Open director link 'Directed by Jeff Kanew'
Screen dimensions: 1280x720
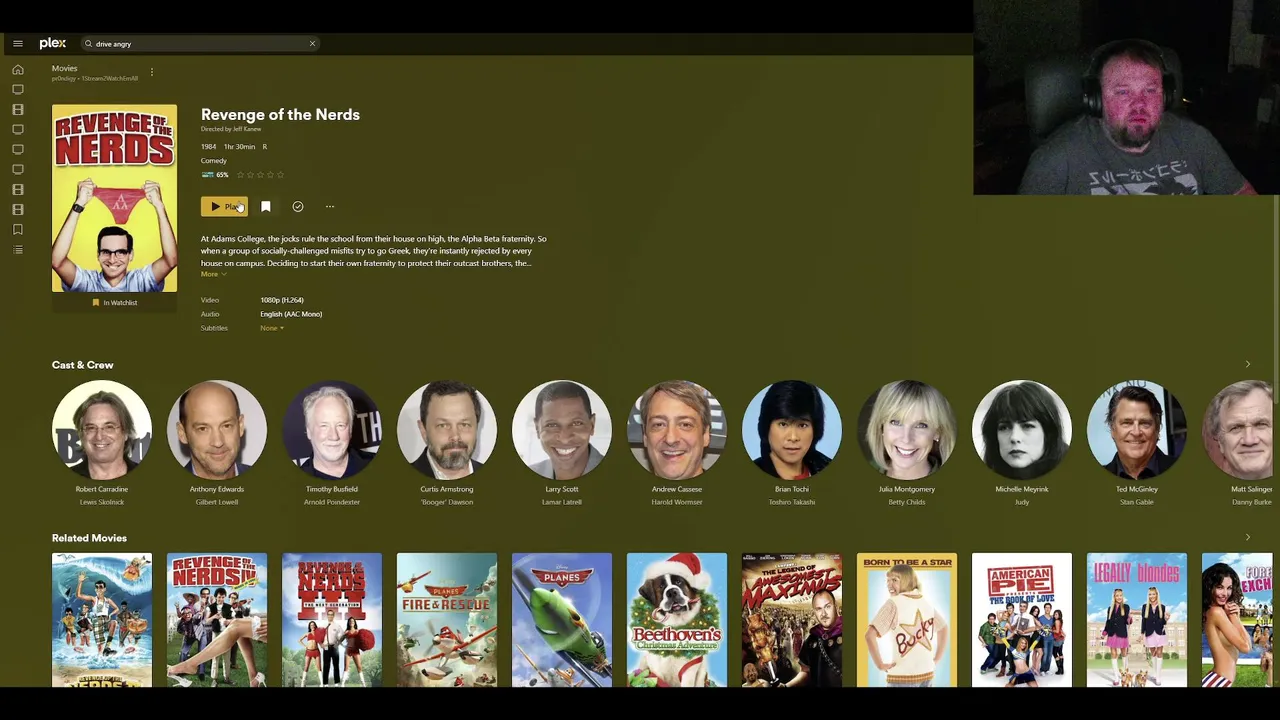coord(231,129)
